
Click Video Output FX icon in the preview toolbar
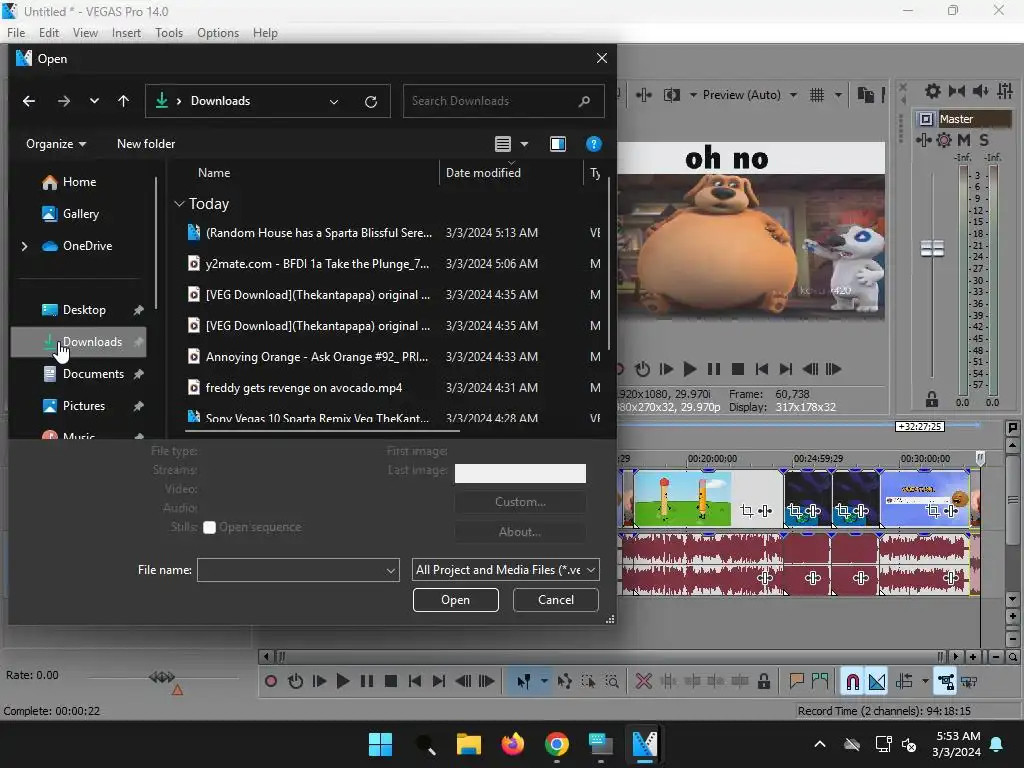[643, 95]
